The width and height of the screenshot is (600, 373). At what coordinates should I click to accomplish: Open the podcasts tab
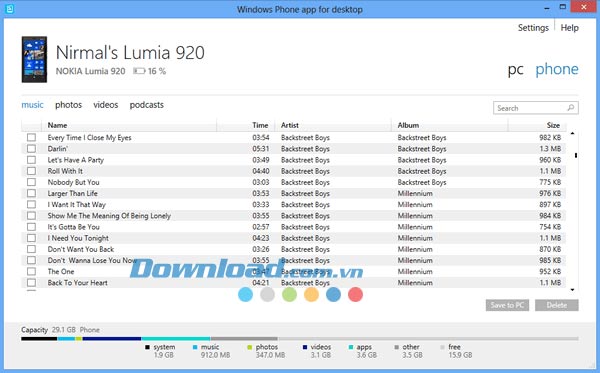click(147, 105)
